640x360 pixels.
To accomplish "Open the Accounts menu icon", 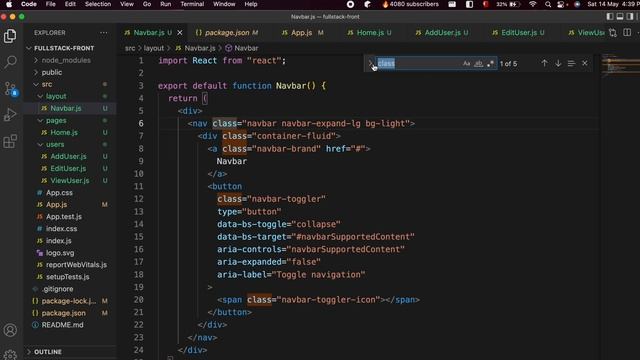I will click(10, 330).
